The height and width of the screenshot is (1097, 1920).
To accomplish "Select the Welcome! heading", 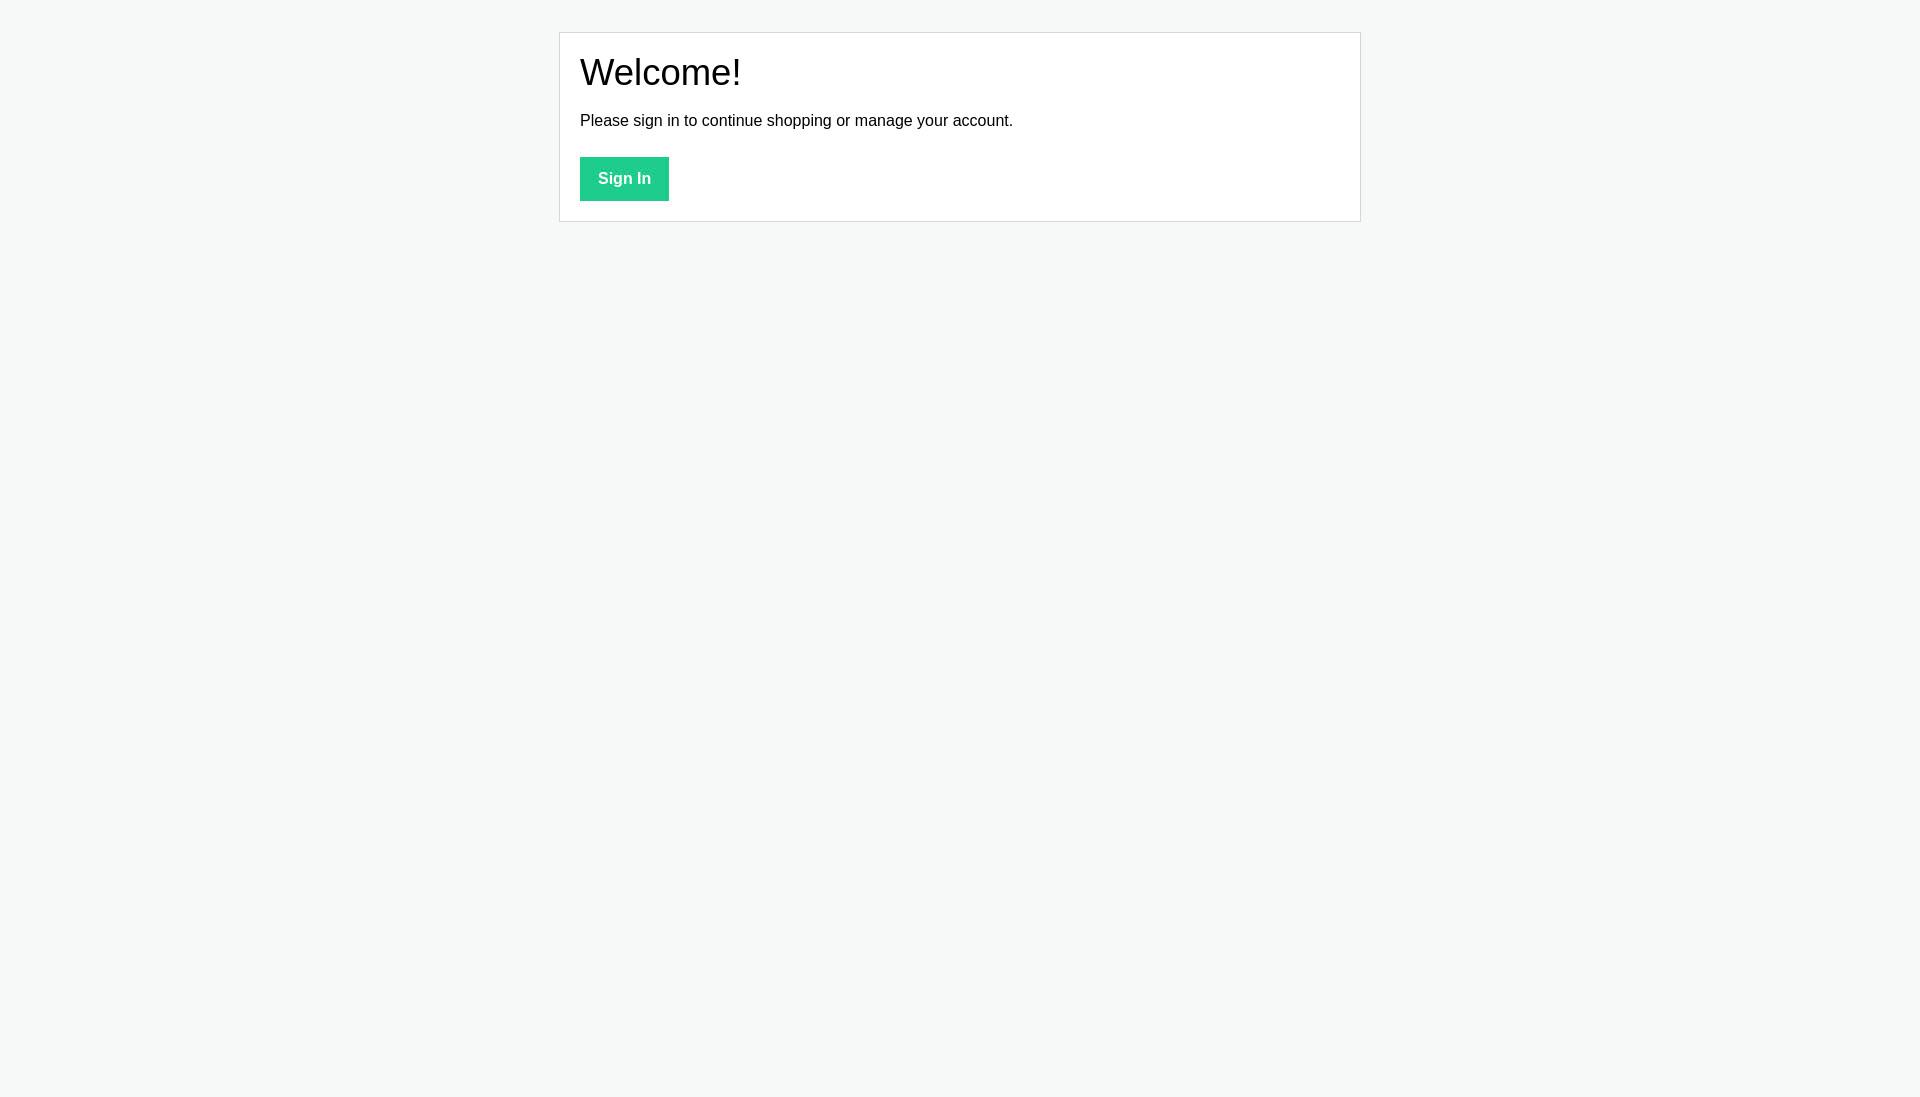I will pos(660,72).
